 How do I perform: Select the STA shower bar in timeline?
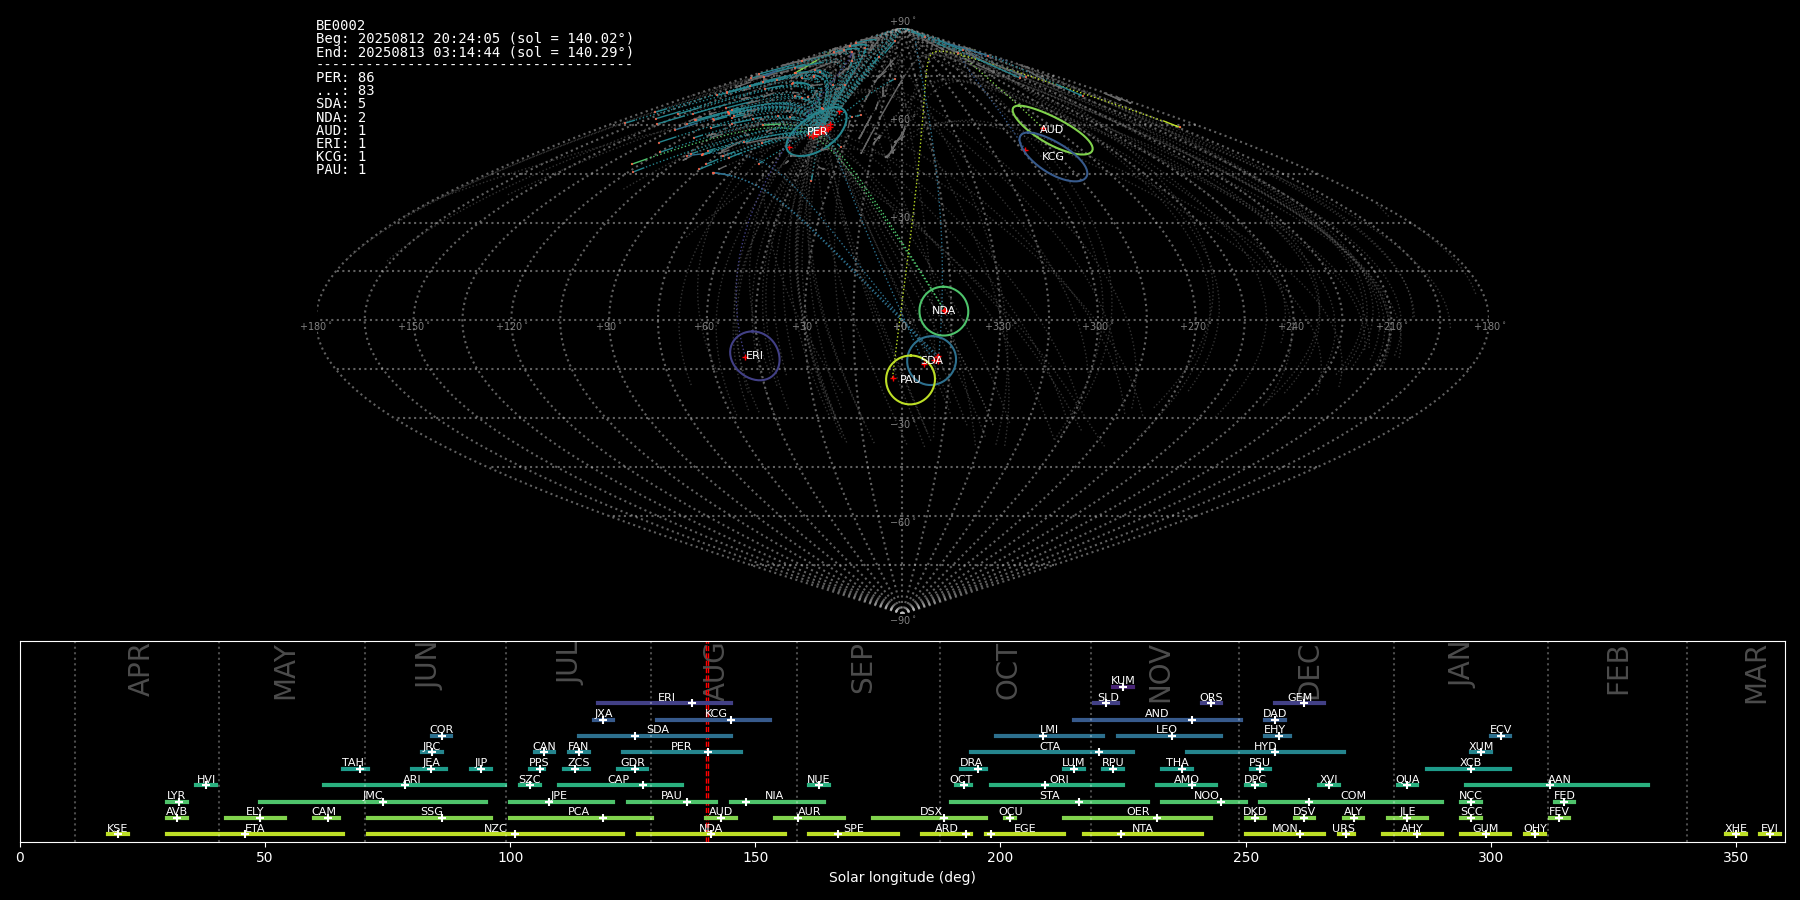point(1049,801)
